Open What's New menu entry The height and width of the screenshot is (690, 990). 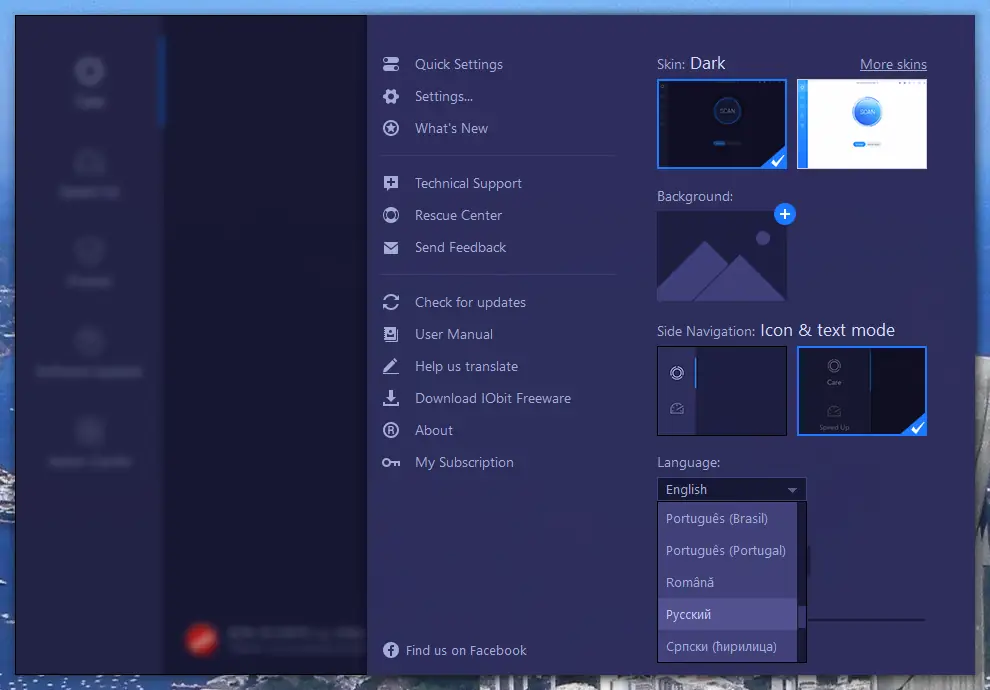451,128
